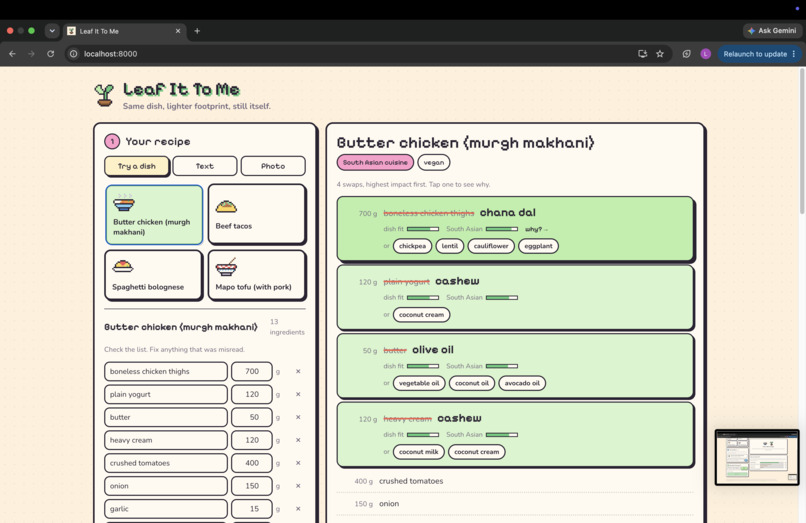Click the browser forward arrow
Viewport: 806px width, 523px height.
pos(31,53)
